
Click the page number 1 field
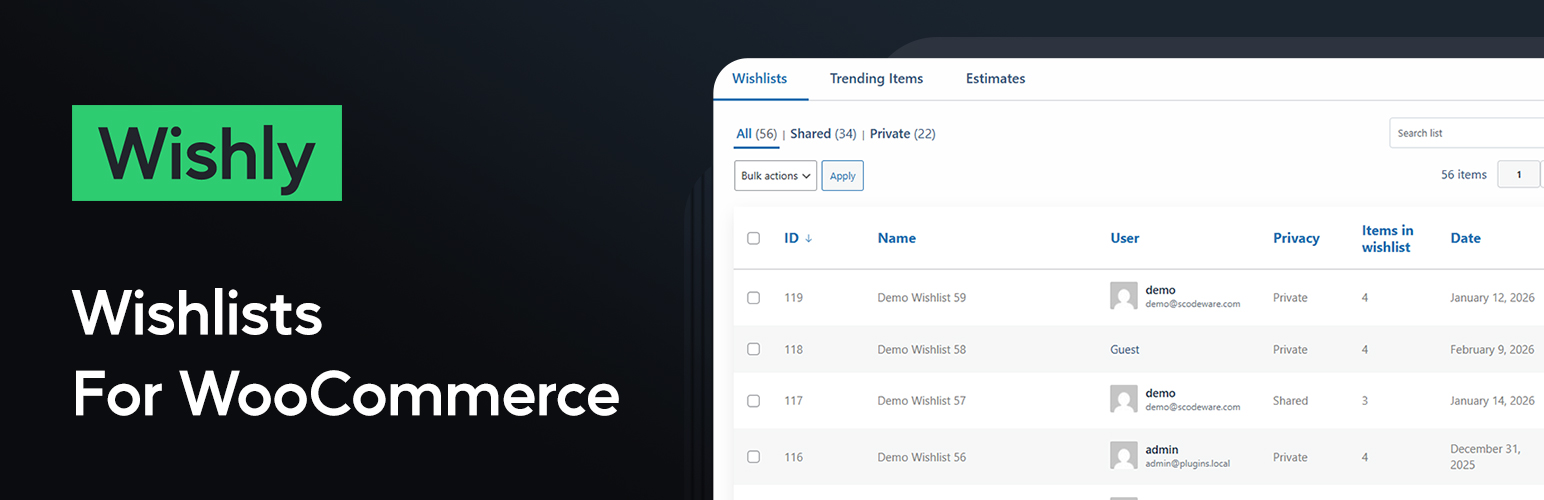click(x=1519, y=175)
